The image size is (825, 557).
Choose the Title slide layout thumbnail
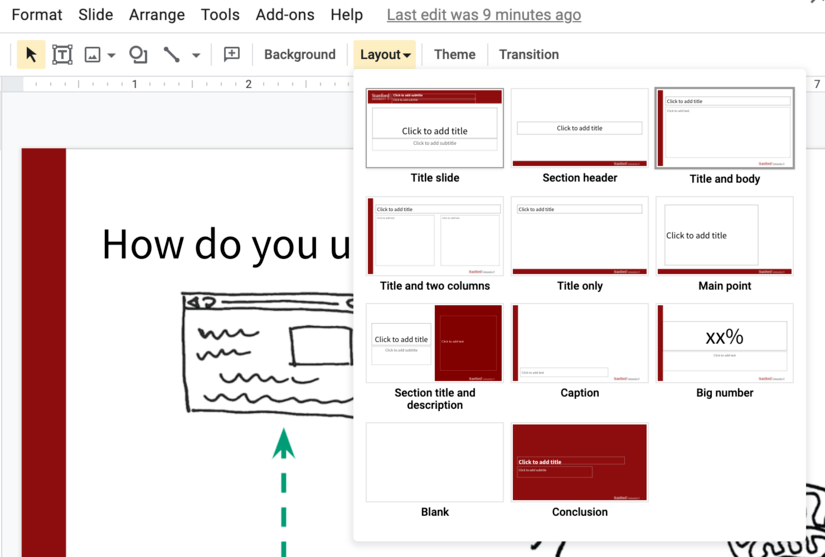[435, 128]
